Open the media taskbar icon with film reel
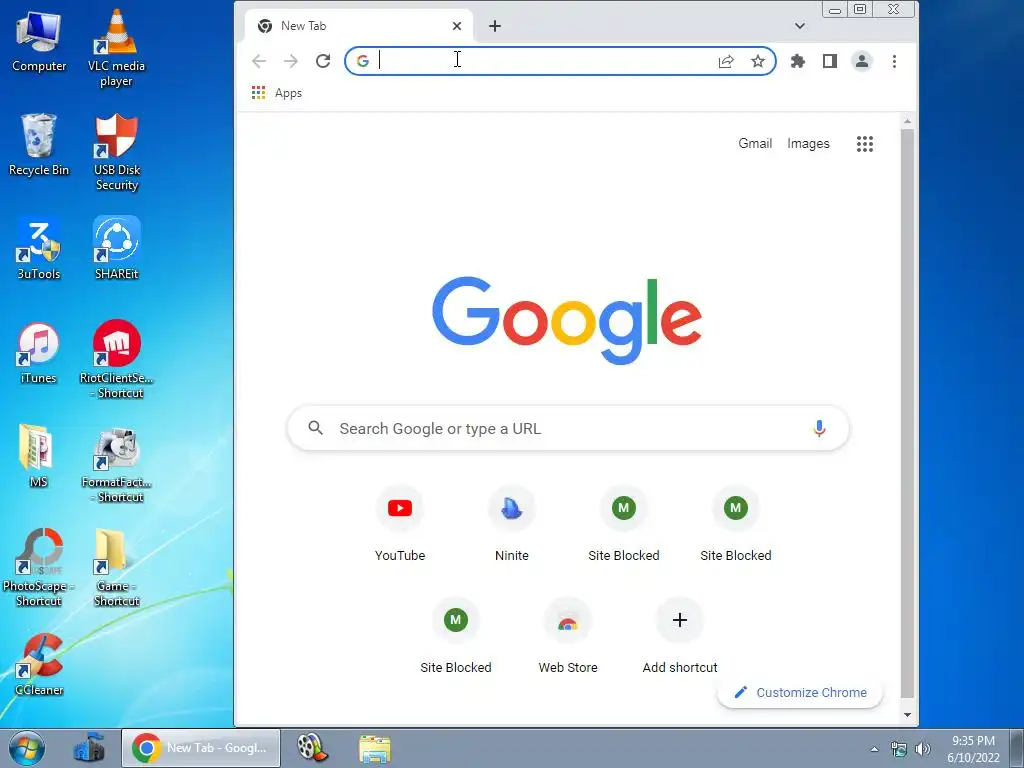 [x=312, y=748]
